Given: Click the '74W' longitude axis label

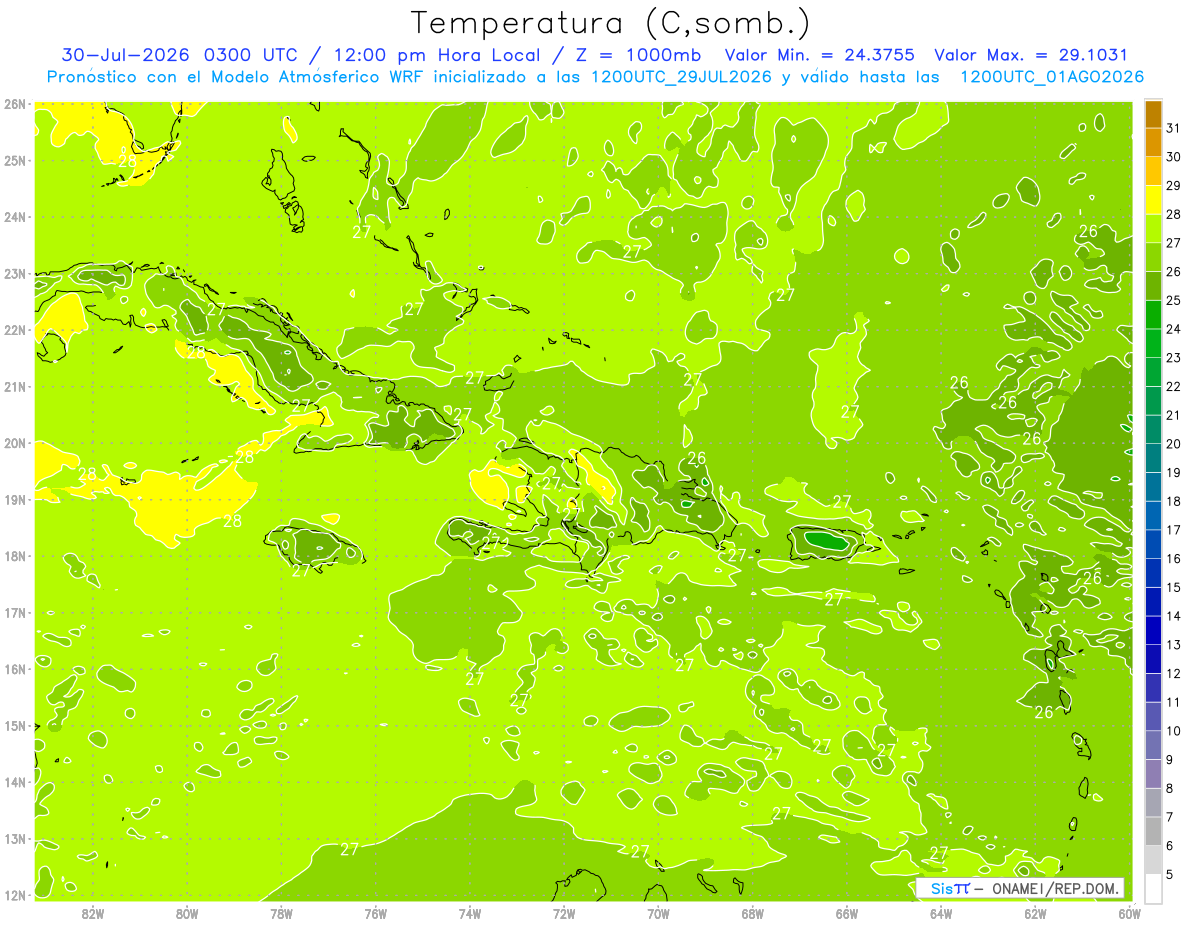Looking at the screenshot, I should tap(470, 913).
